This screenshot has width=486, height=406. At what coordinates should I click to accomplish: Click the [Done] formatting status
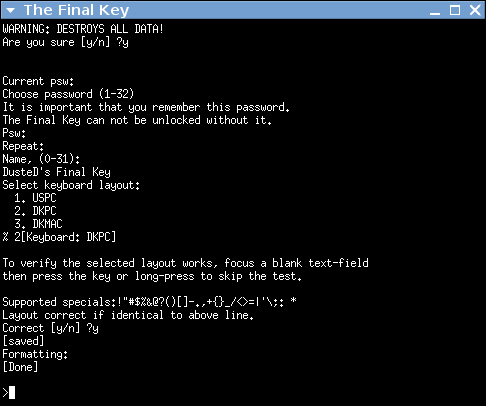(20, 367)
